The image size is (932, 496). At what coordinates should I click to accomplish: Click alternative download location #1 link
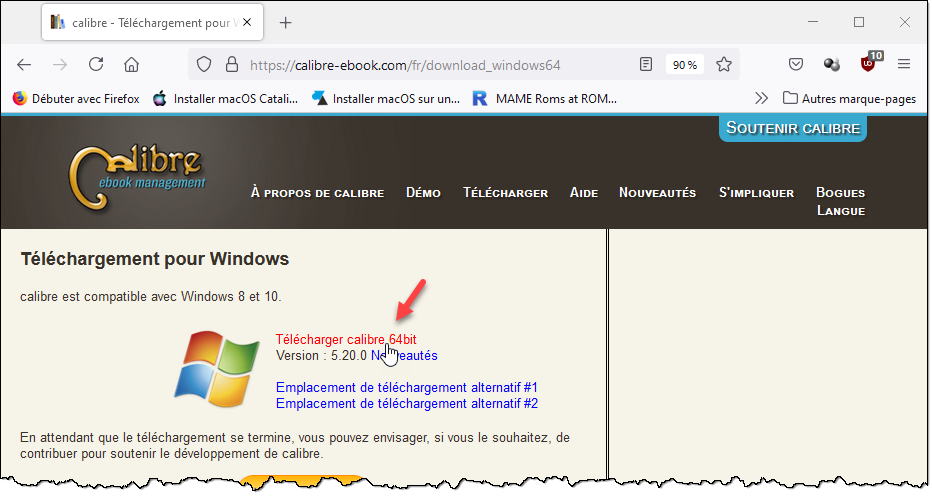tap(407, 387)
